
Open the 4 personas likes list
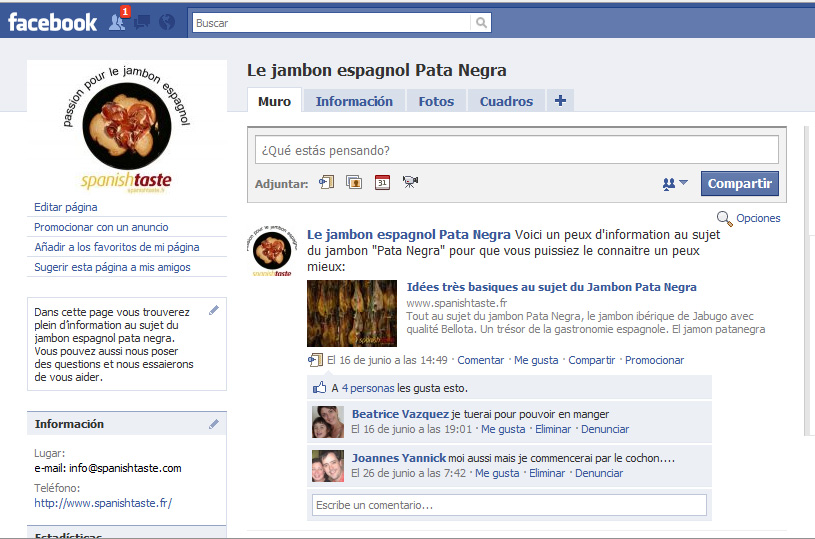(368, 388)
